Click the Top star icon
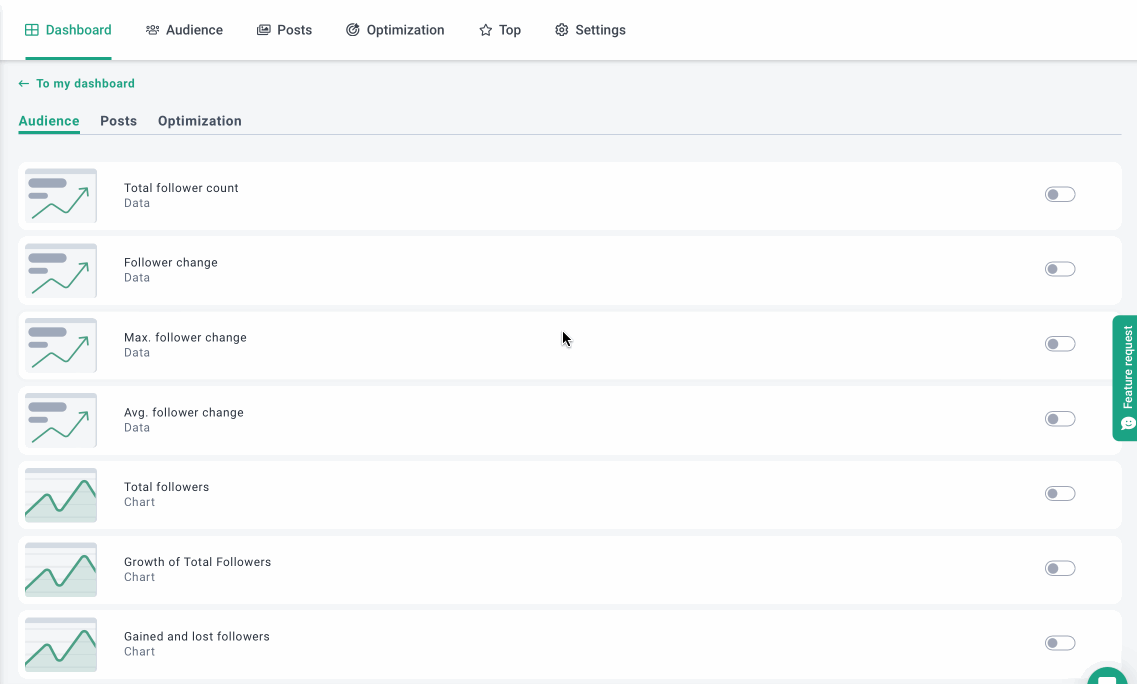The image size is (1137, 684). coord(486,30)
